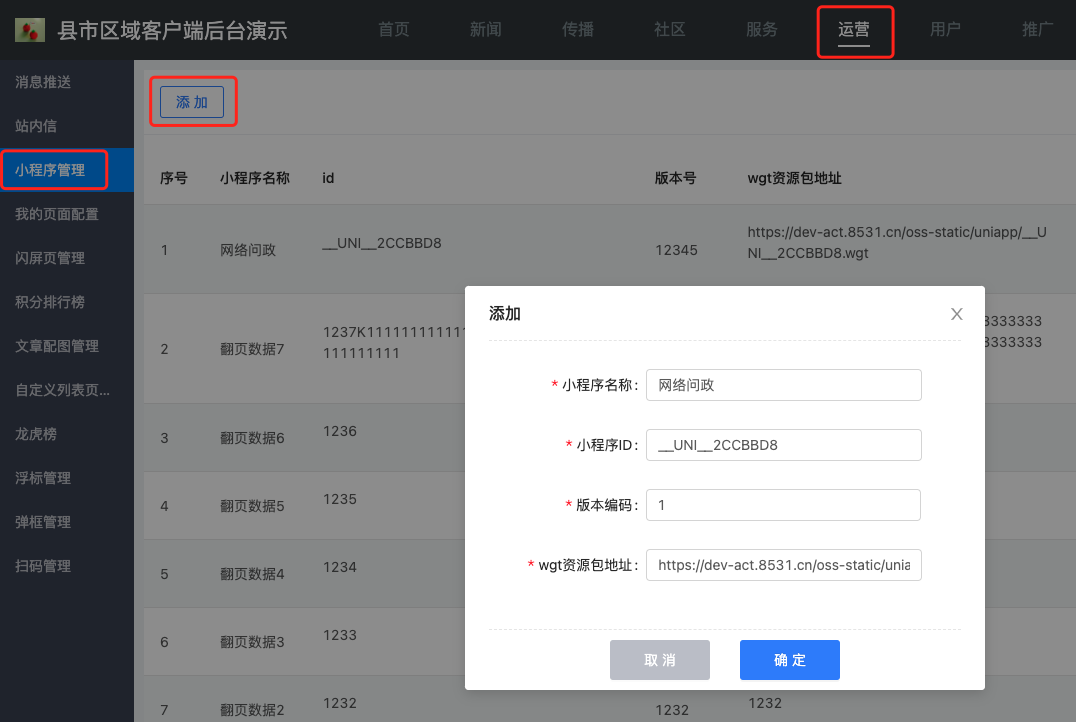Click the 添加 button above the table
1076x722 pixels.
point(192,102)
